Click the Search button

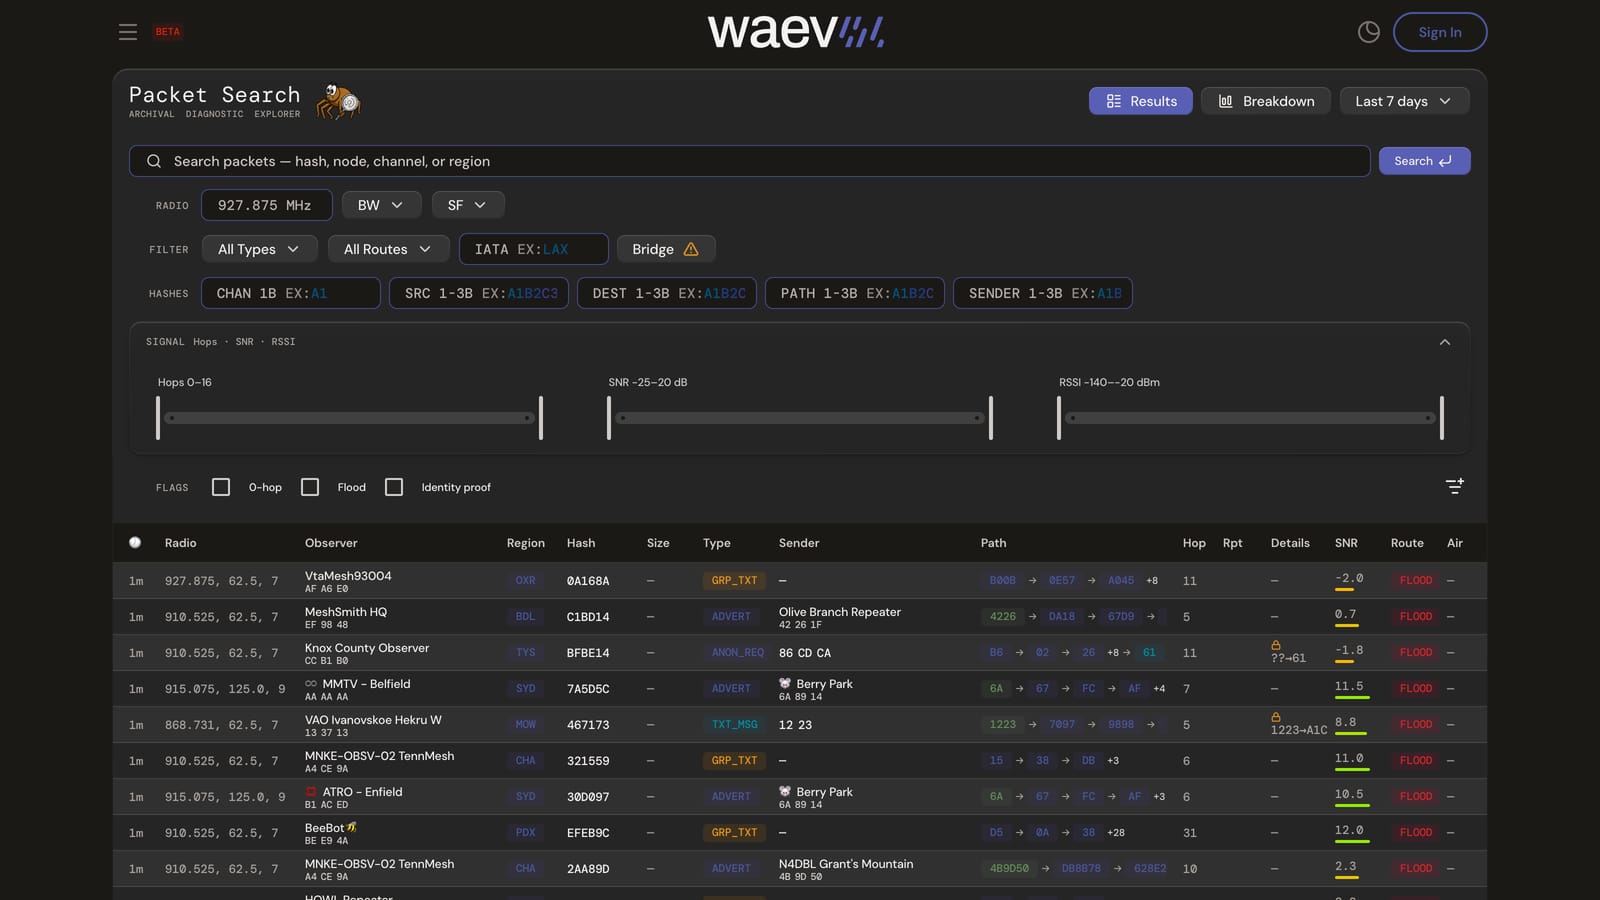tap(1424, 161)
